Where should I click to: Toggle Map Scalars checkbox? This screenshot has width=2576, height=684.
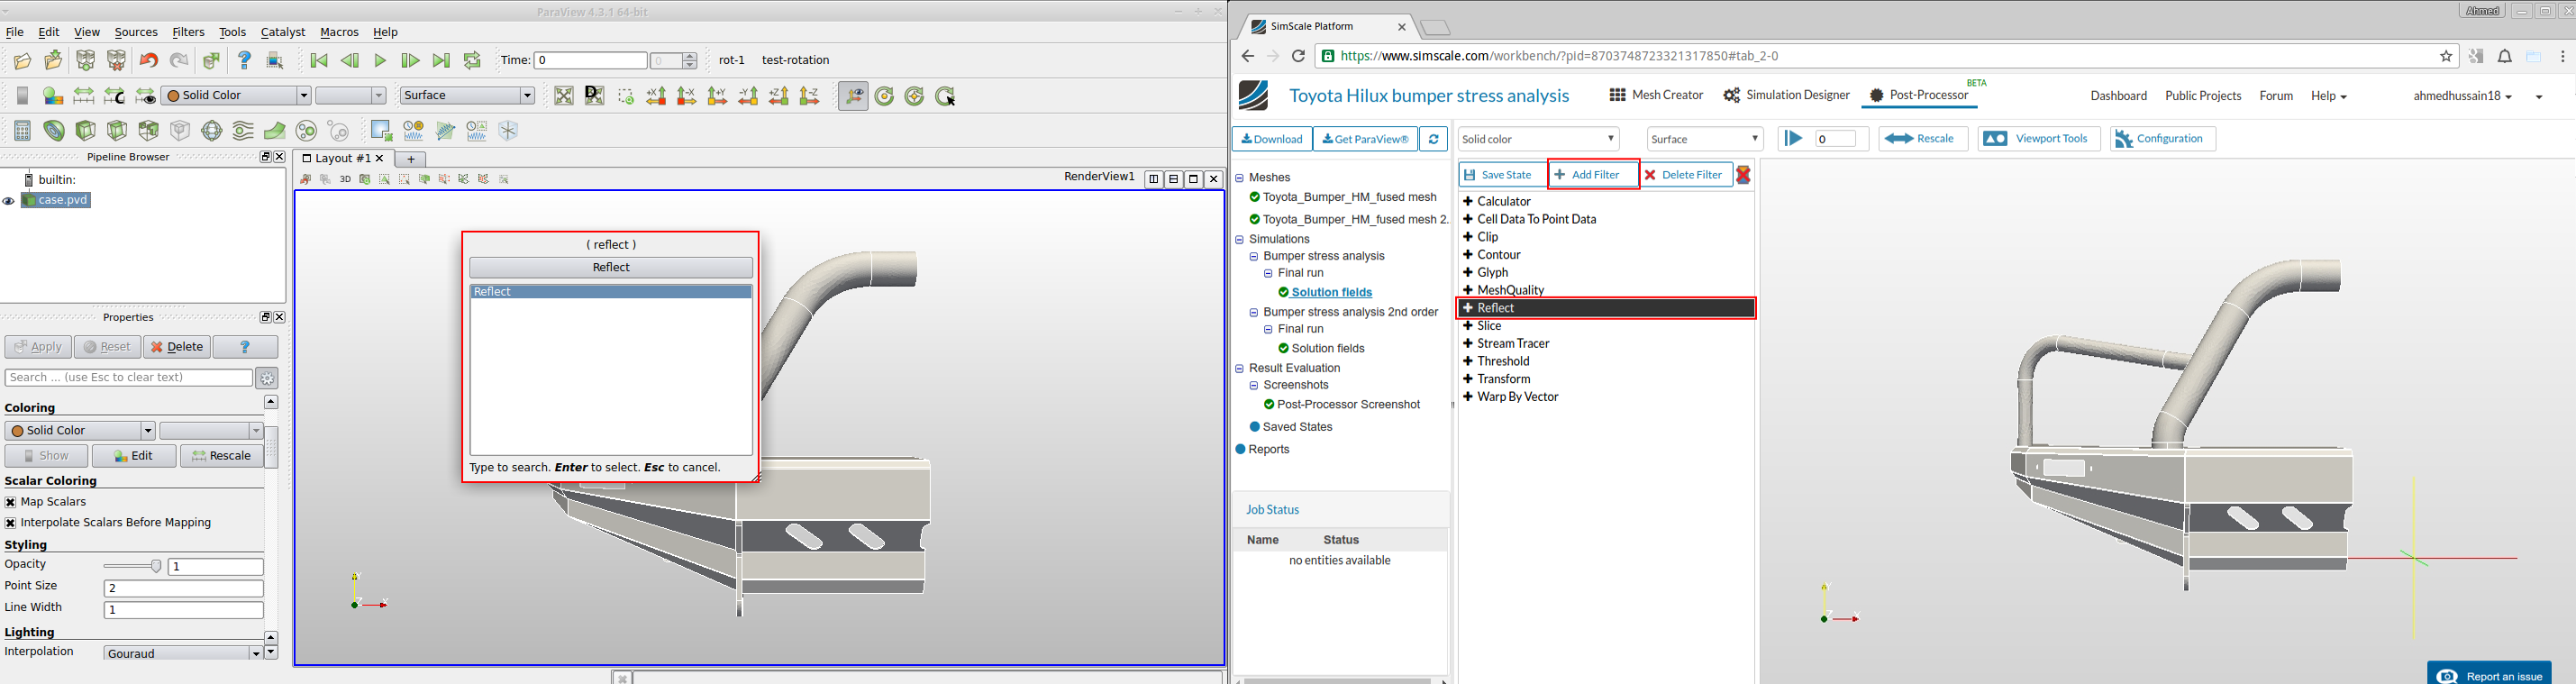tap(10, 502)
